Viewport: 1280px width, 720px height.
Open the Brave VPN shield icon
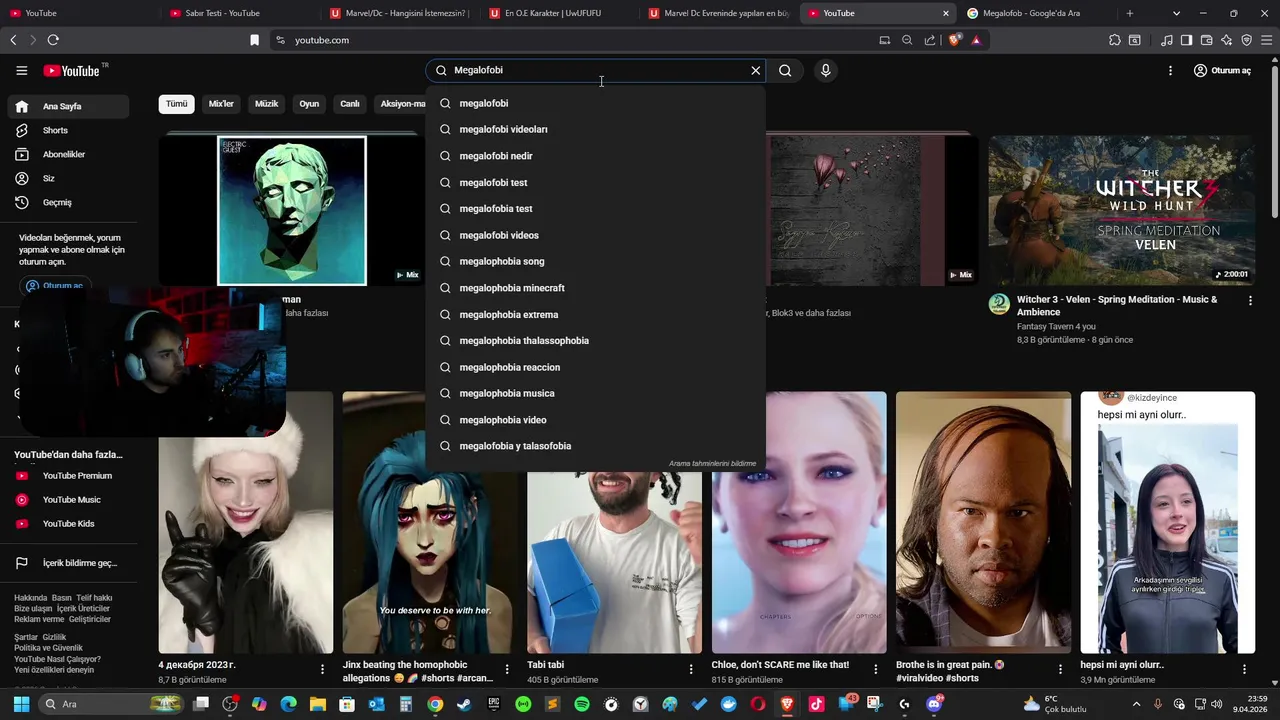(x=1247, y=40)
